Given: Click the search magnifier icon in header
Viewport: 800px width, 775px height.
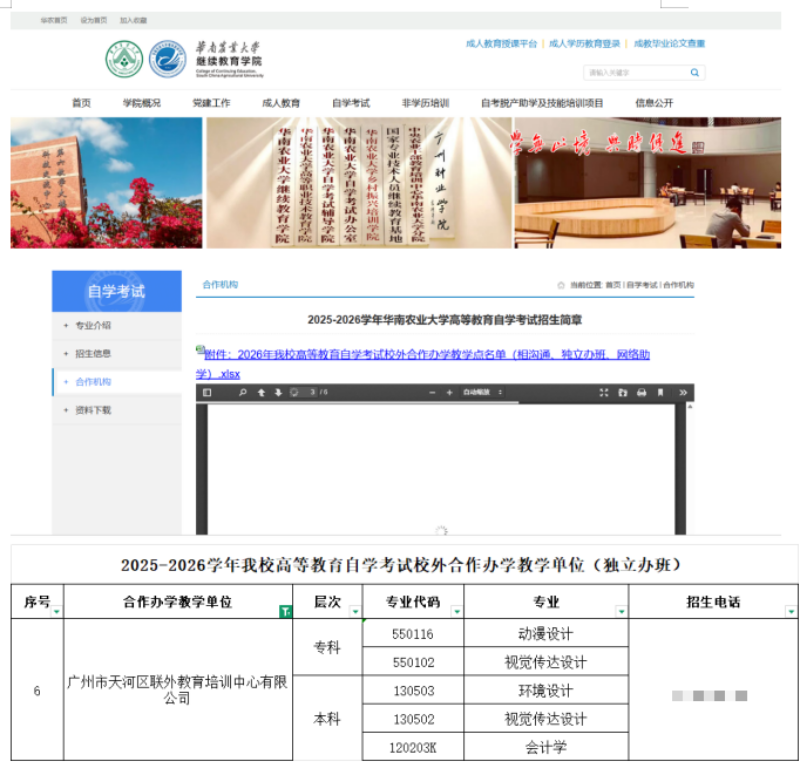Looking at the screenshot, I should [x=694, y=72].
